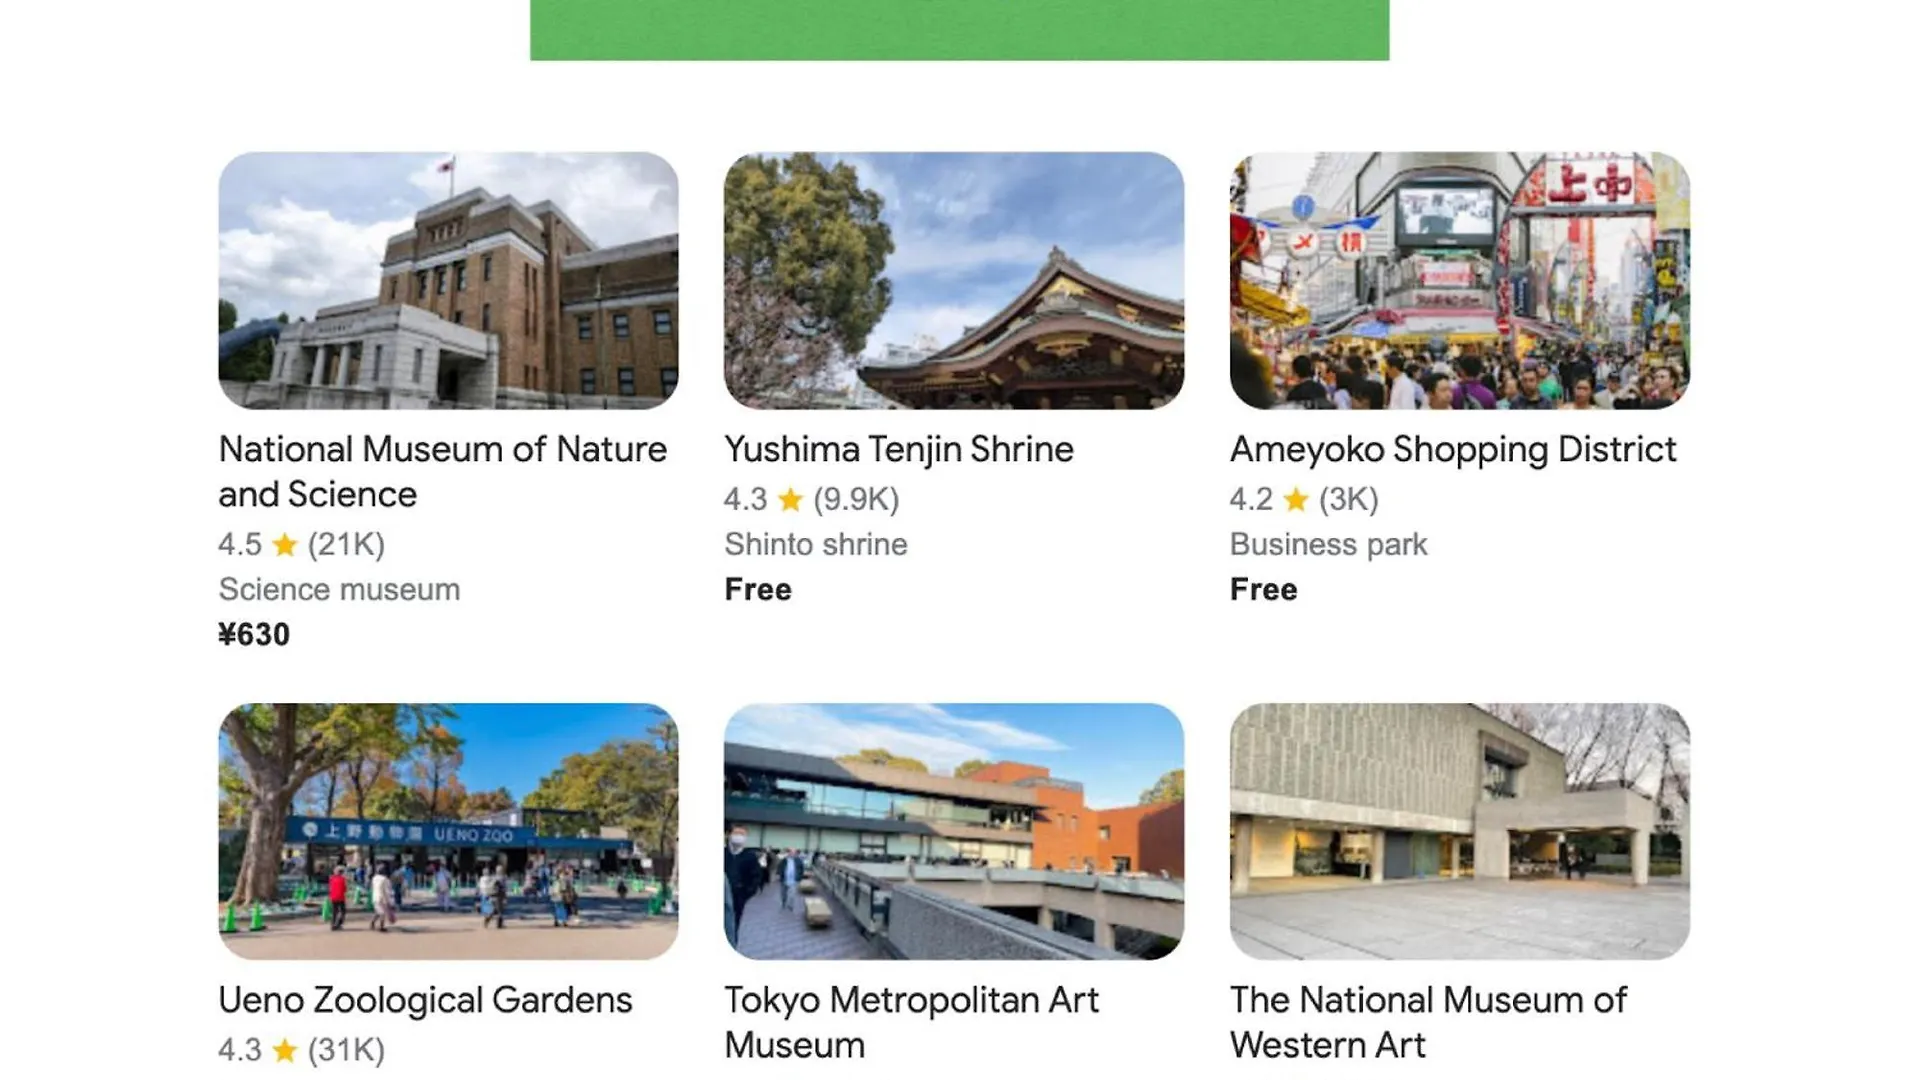Click the Business park category label
The width and height of the screenshot is (1920, 1080).
pos(1328,544)
